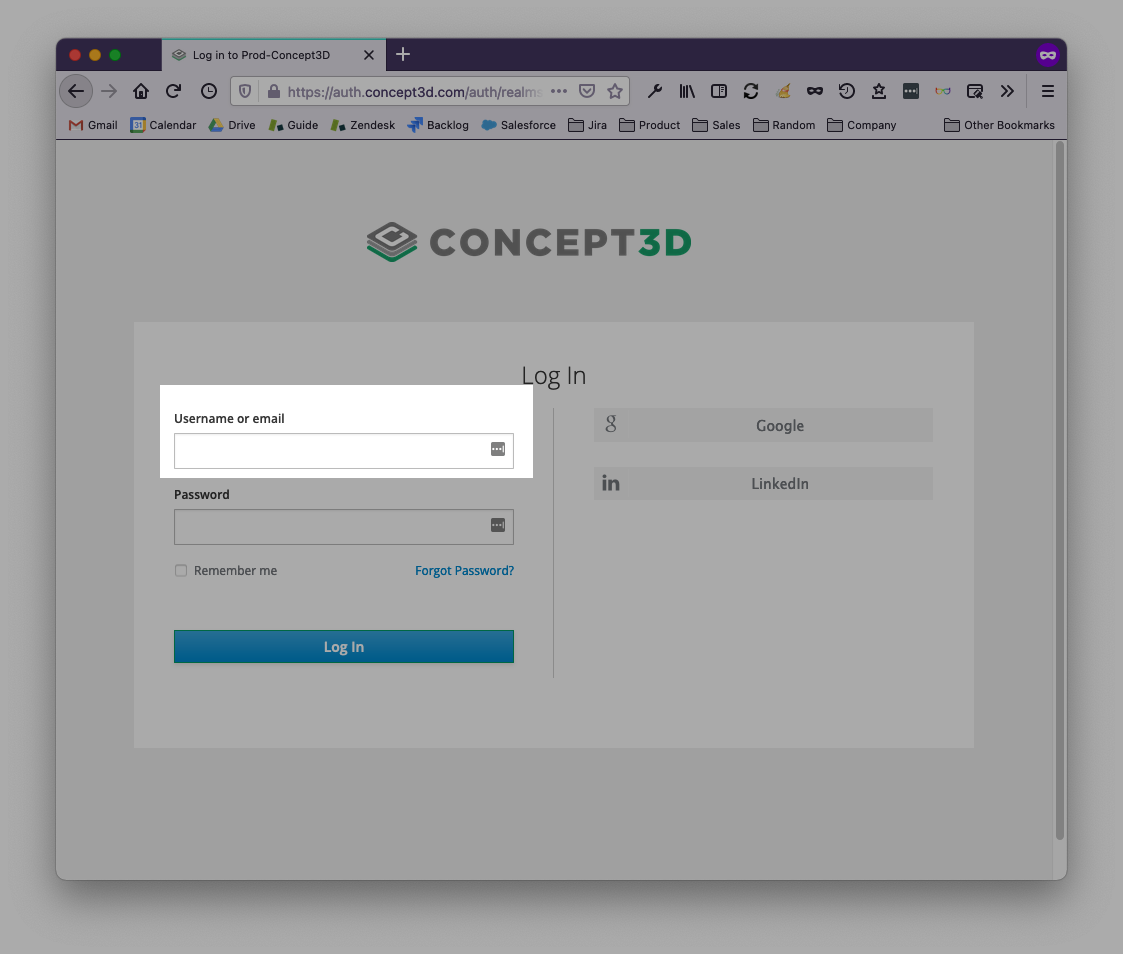Open the Calendar bookmark

[x=163, y=125]
